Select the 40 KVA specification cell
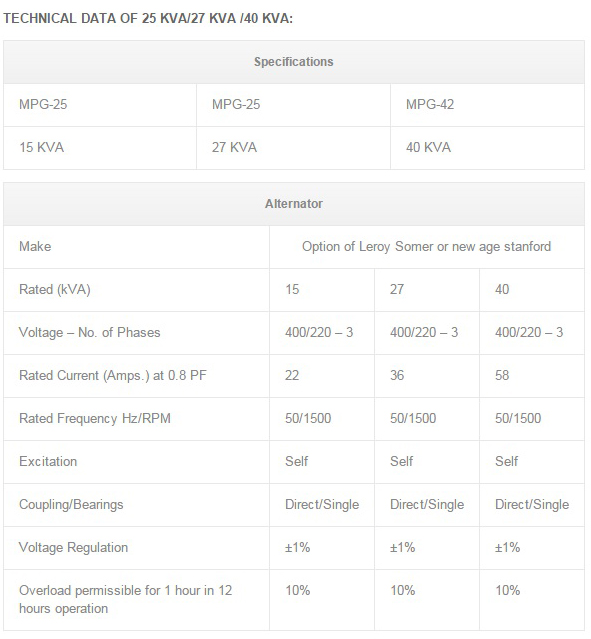The width and height of the screenshot is (591, 639). [487, 148]
